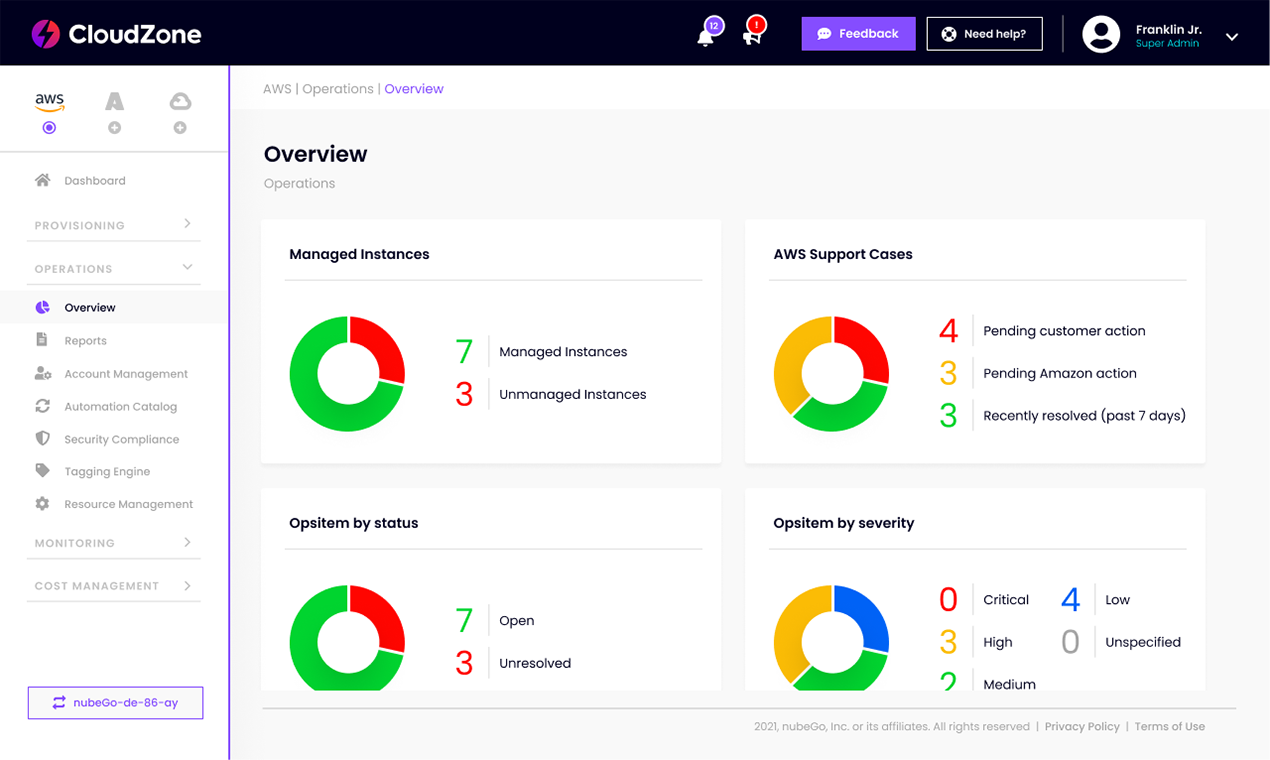Select the AWS cloud provider icon
The width and height of the screenshot is (1270, 760).
click(x=49, y=101)
